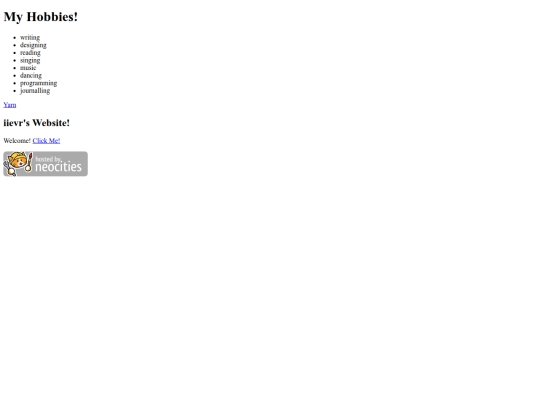Open the hosted by Neocities badge
This screenshot has width=540, height=405.
pos(45,164)
